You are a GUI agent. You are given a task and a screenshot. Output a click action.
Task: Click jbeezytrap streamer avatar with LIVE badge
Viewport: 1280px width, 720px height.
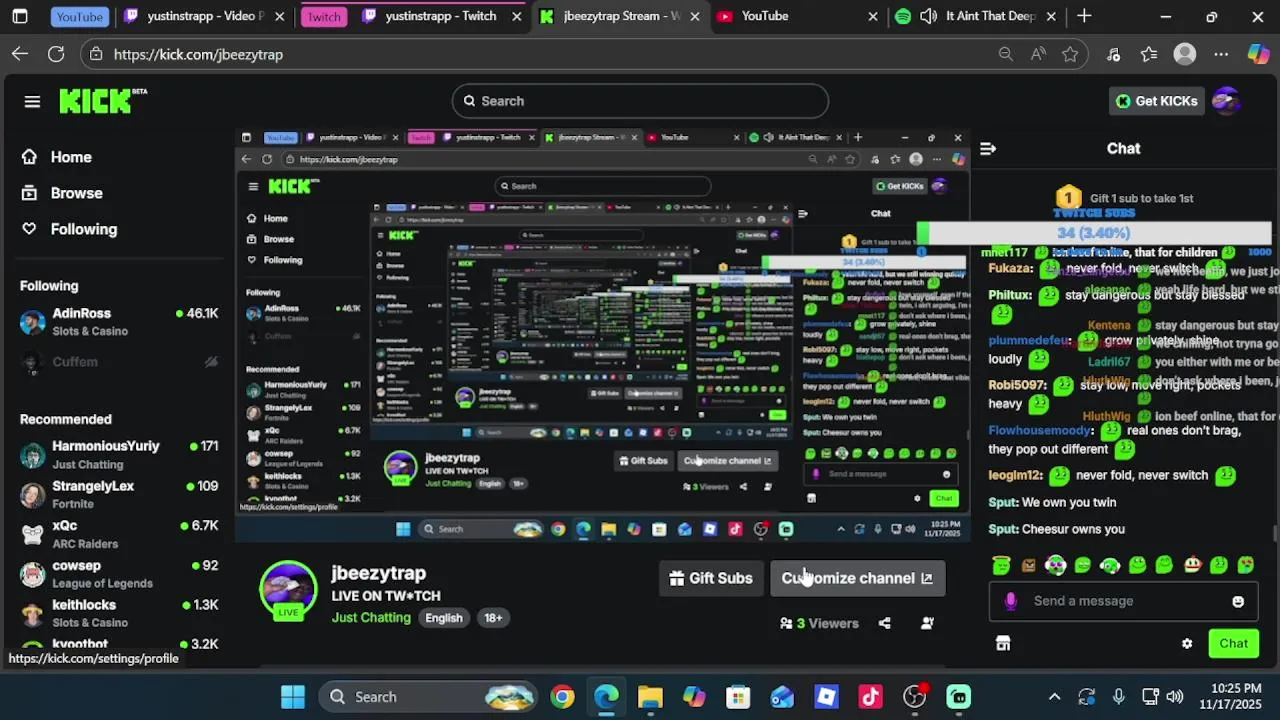pyautogui.click(x=288, y=590)
